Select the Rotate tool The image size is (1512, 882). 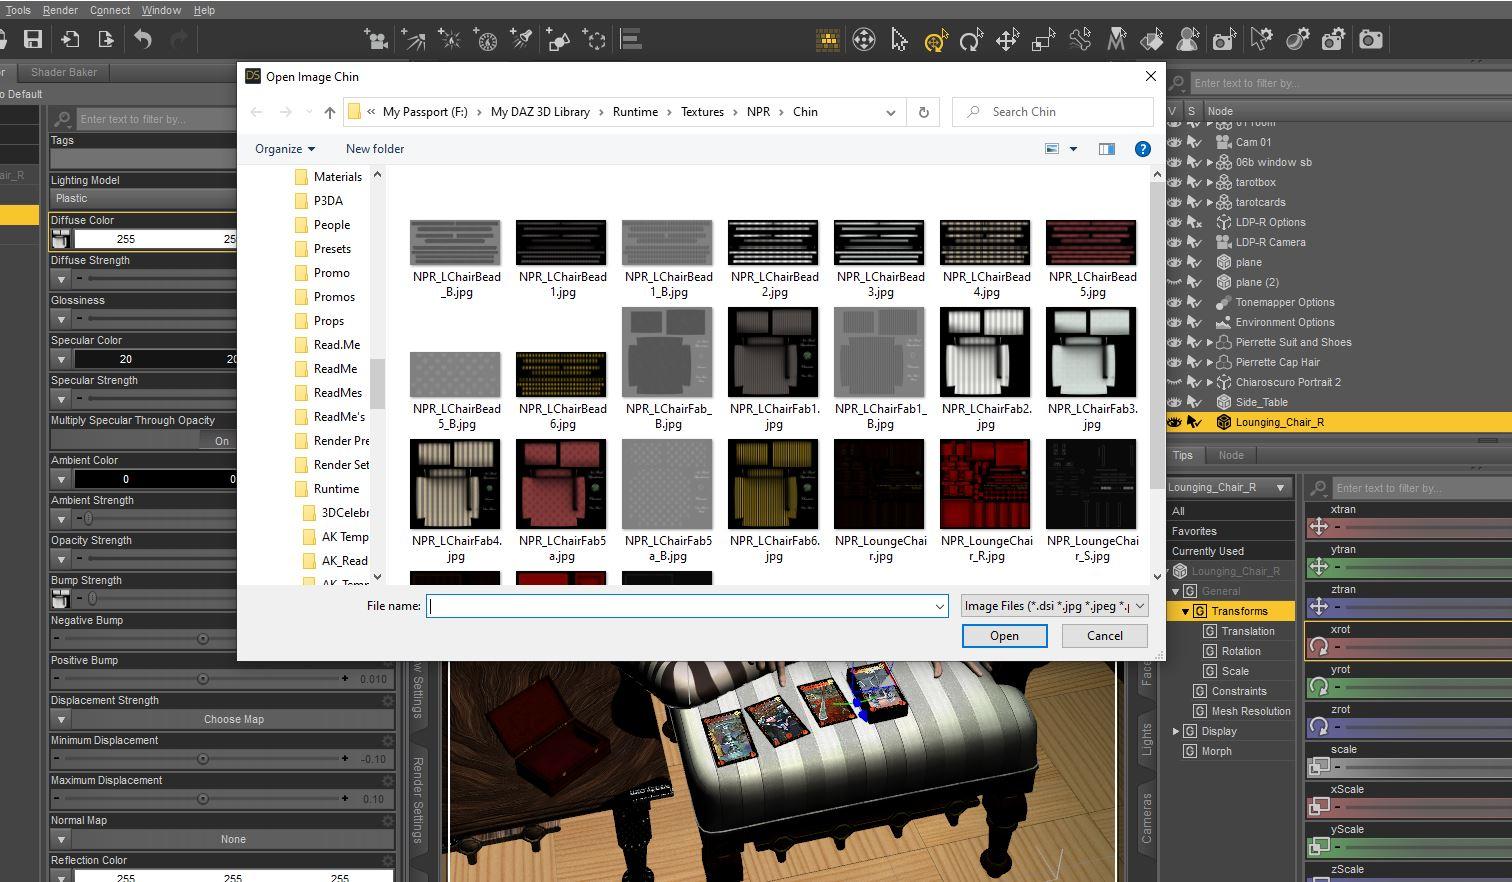tap(970, 41)
